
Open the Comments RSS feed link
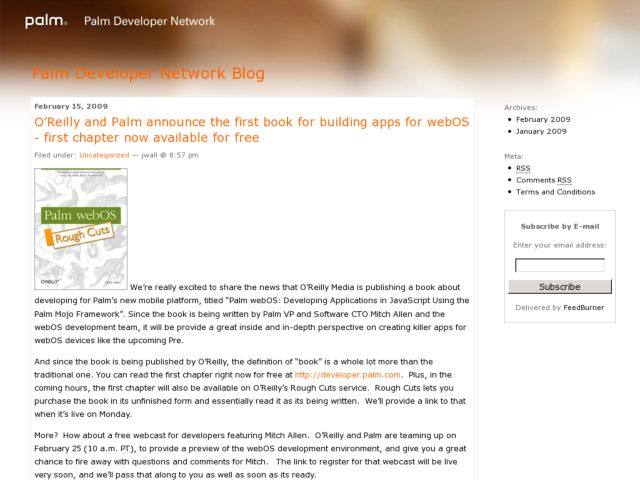tap(543, 180)
